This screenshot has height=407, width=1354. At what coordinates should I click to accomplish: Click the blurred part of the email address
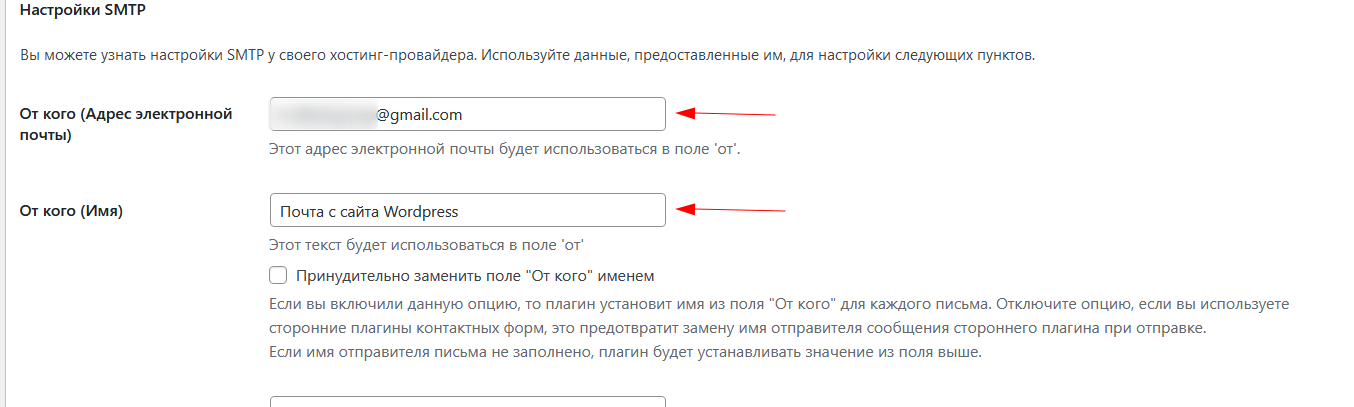[x=323, y=114]
